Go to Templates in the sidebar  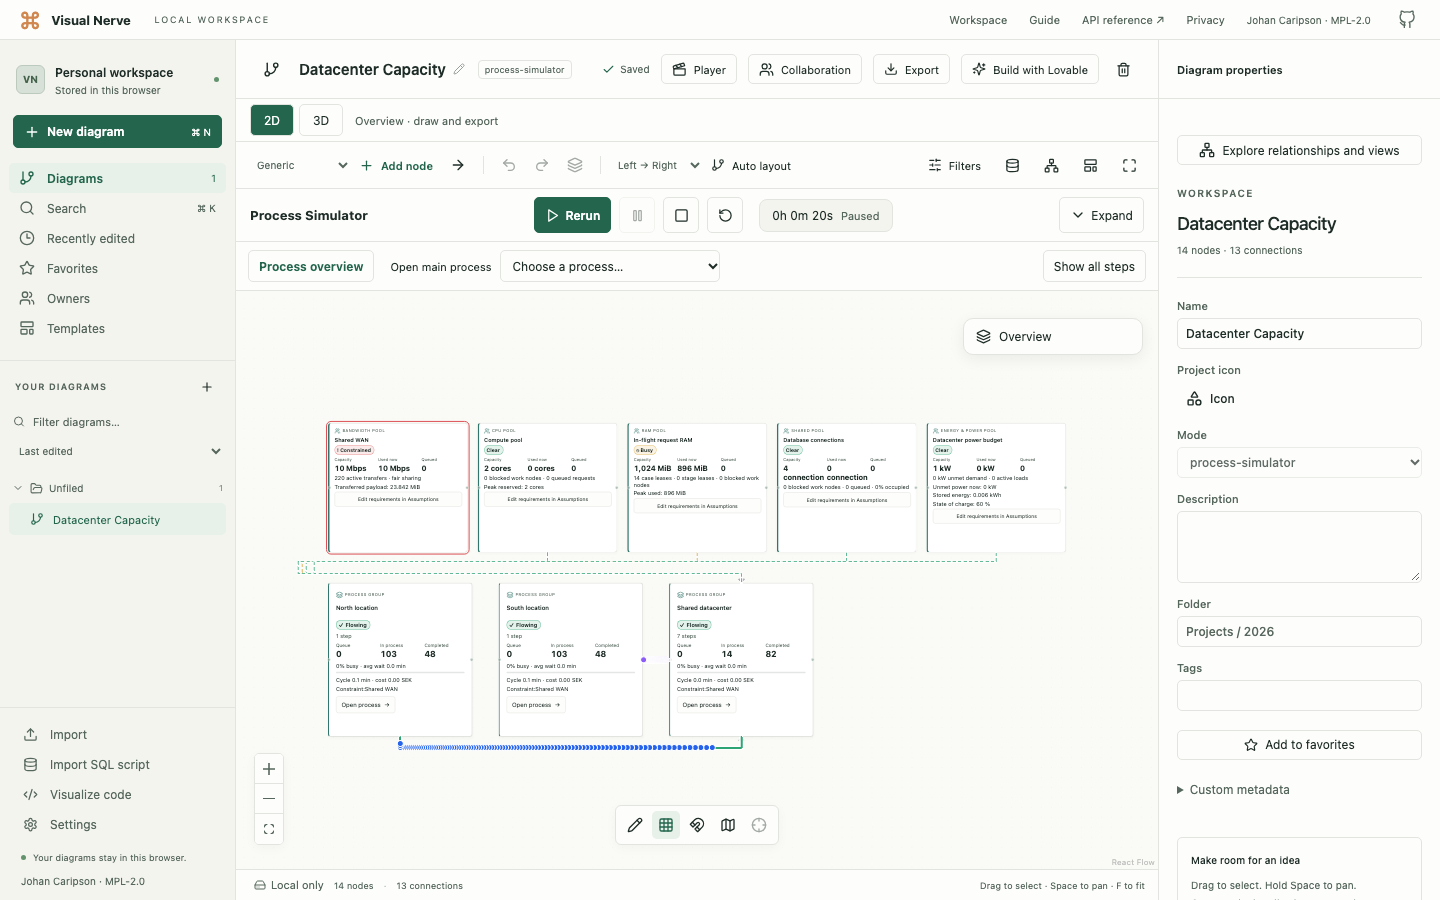118,329
